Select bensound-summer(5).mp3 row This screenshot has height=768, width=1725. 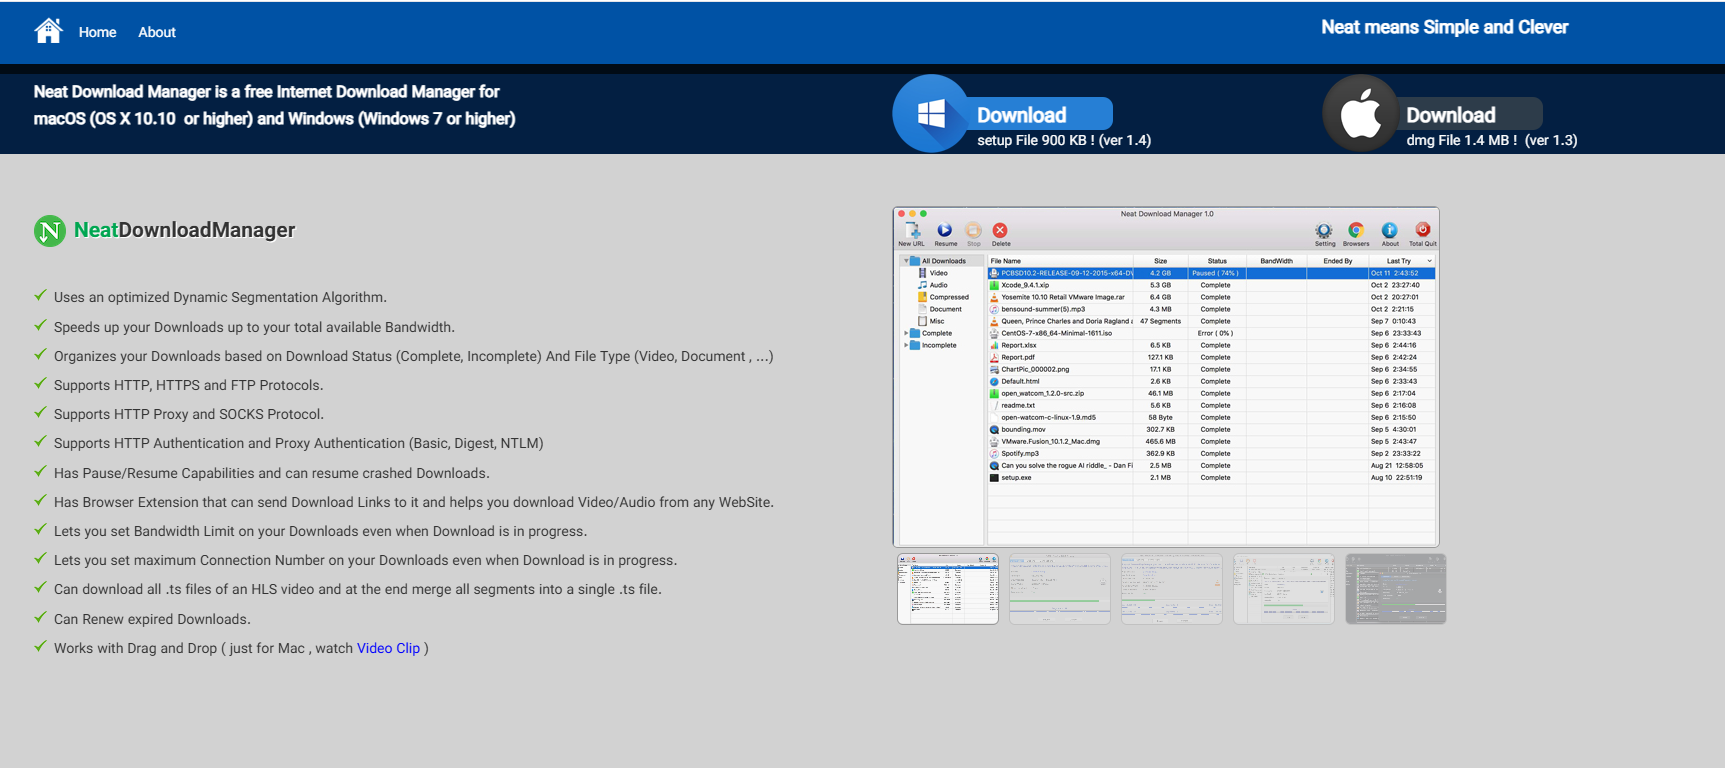coord(1211,309)
